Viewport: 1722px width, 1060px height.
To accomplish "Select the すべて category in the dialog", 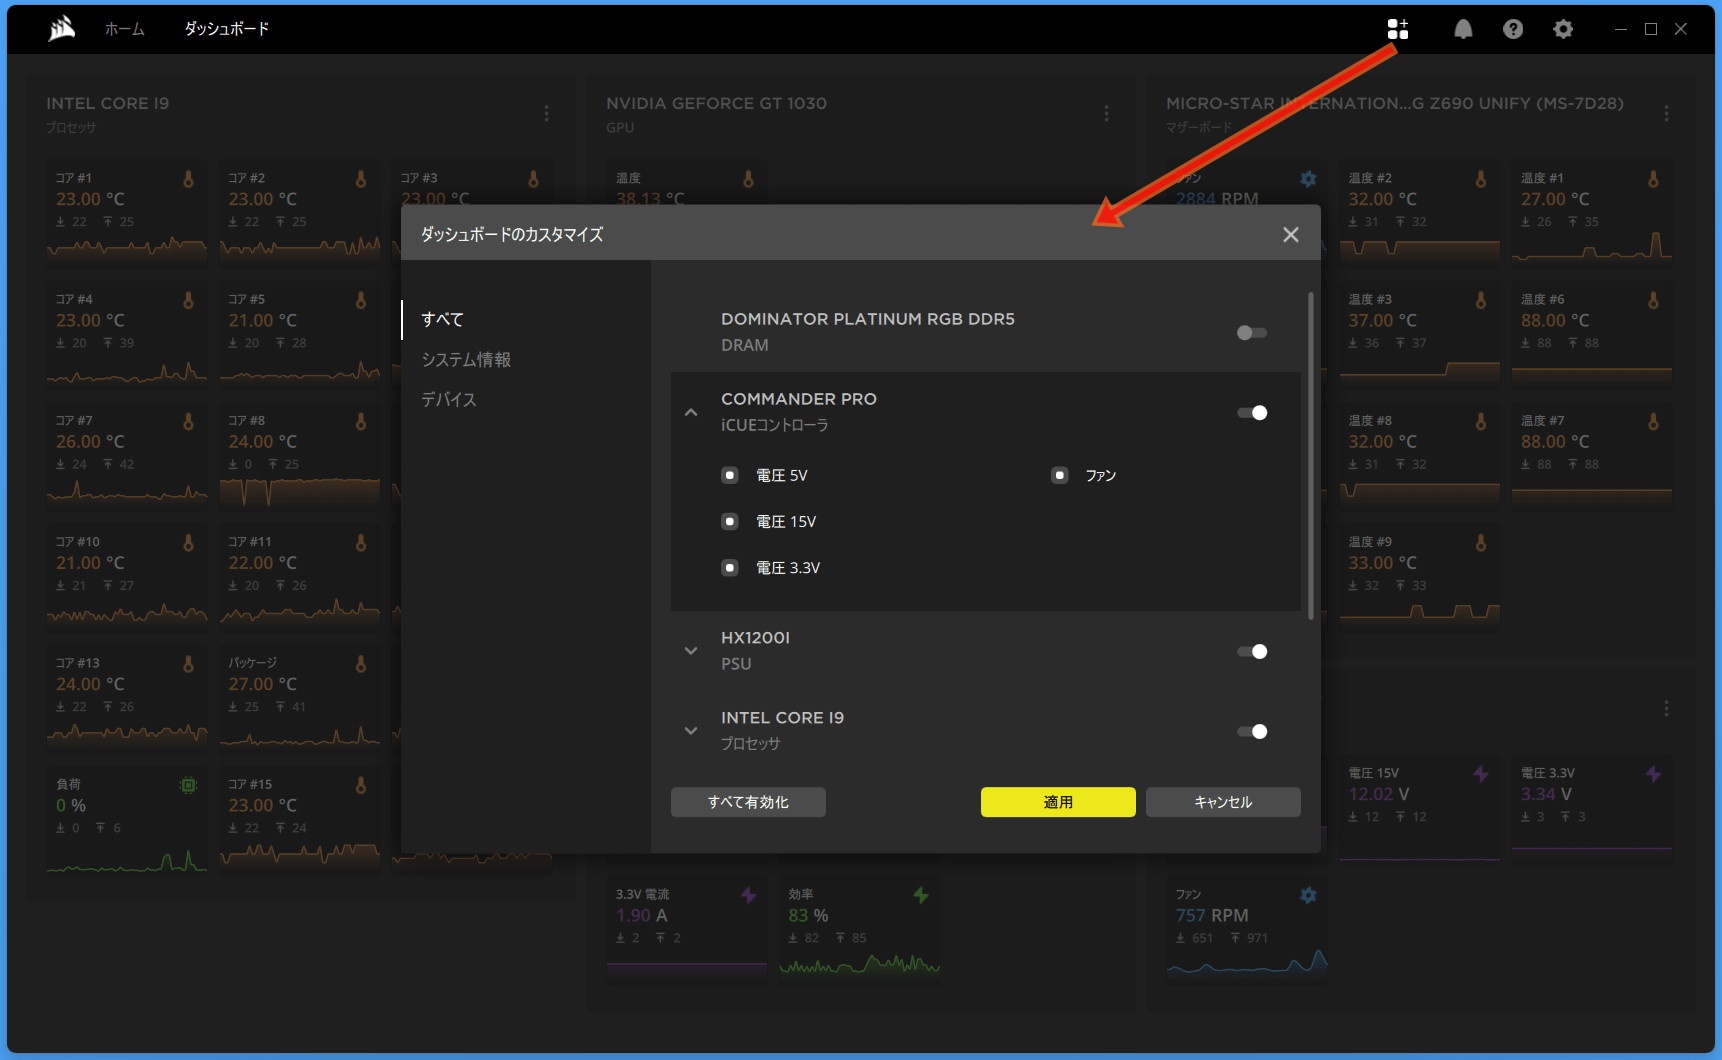I will (442, 319).
